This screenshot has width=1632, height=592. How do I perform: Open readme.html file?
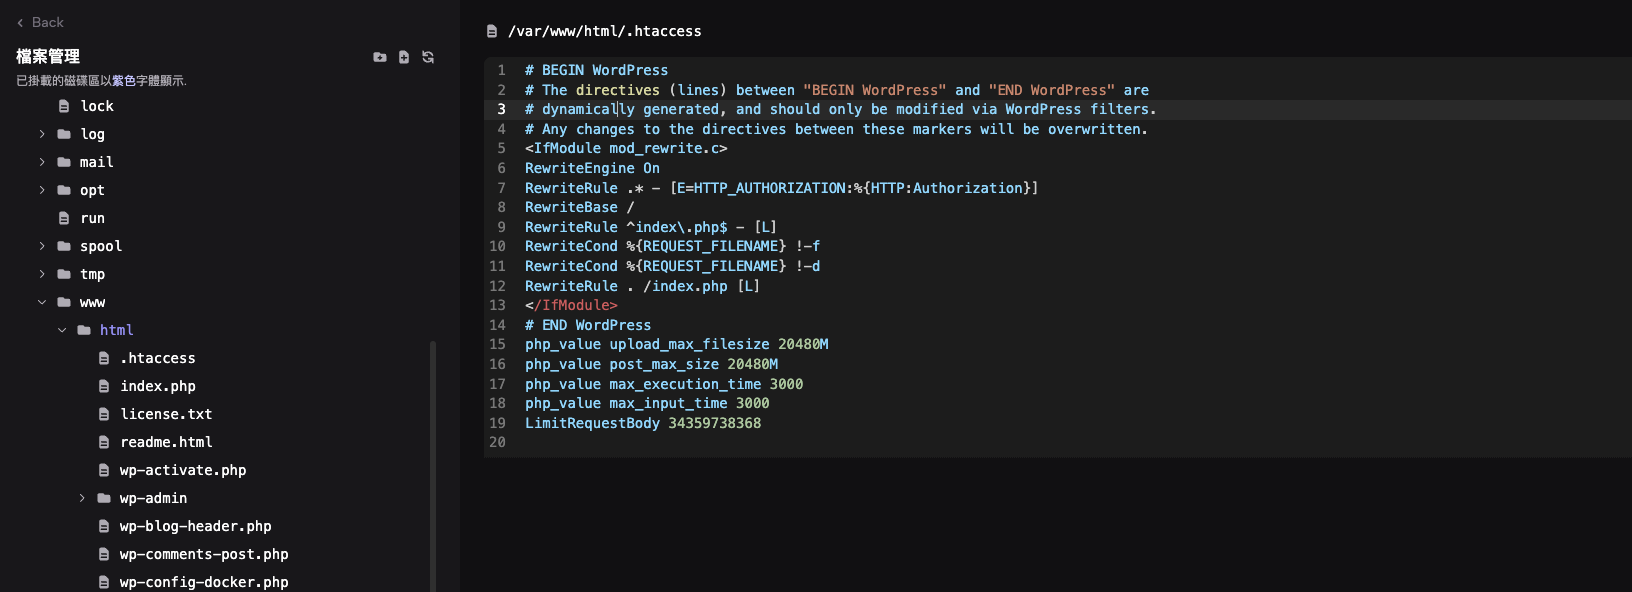[x=166, y=442]
